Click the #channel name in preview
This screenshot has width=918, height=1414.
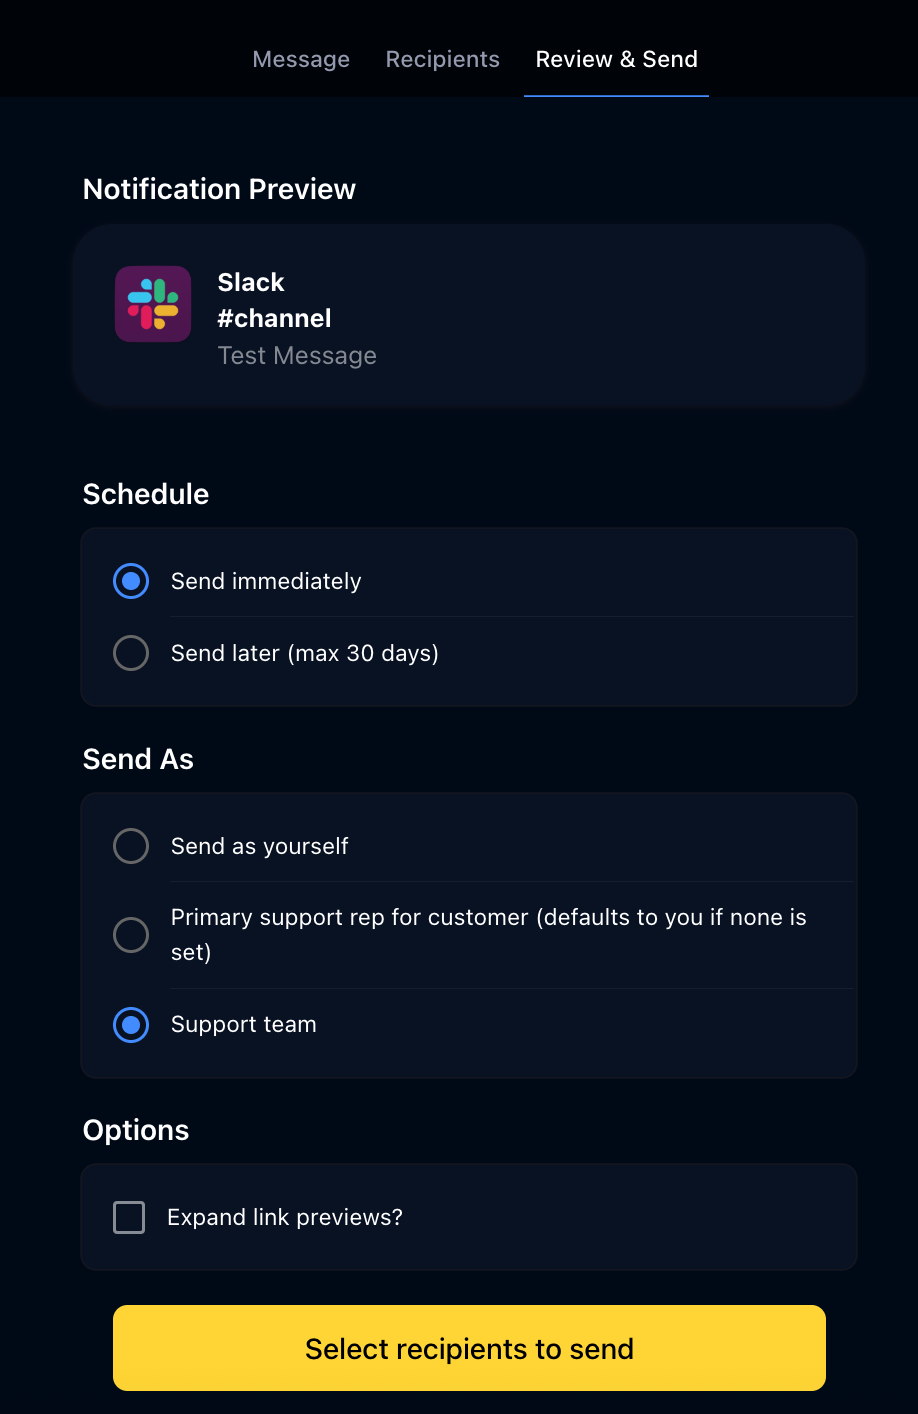274,318
